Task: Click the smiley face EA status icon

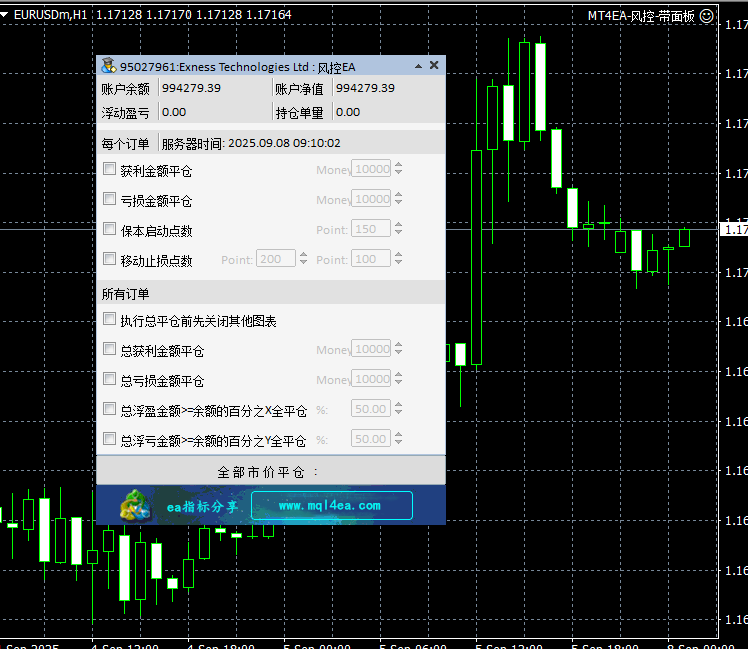Action: pyautogui.click(x=706, y=15)
